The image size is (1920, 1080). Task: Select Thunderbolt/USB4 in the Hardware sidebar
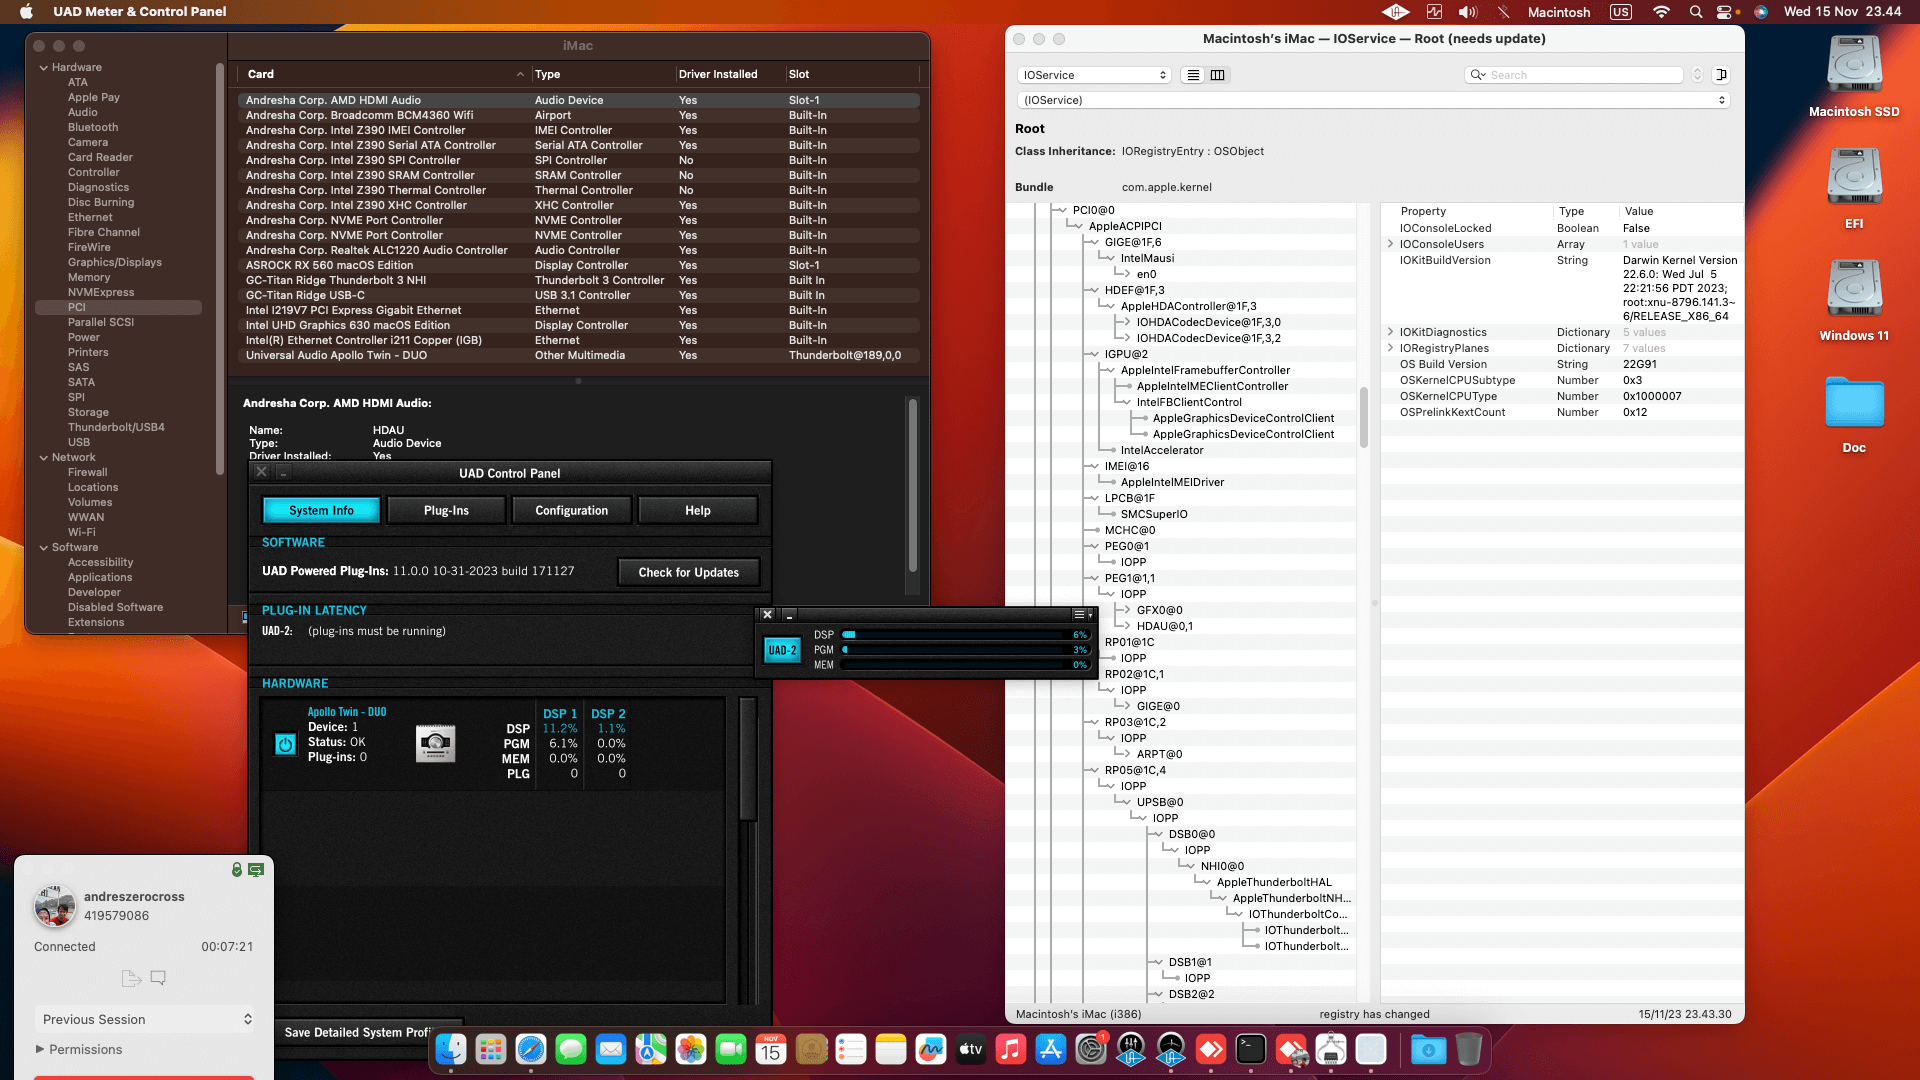(x=116, y=427)
